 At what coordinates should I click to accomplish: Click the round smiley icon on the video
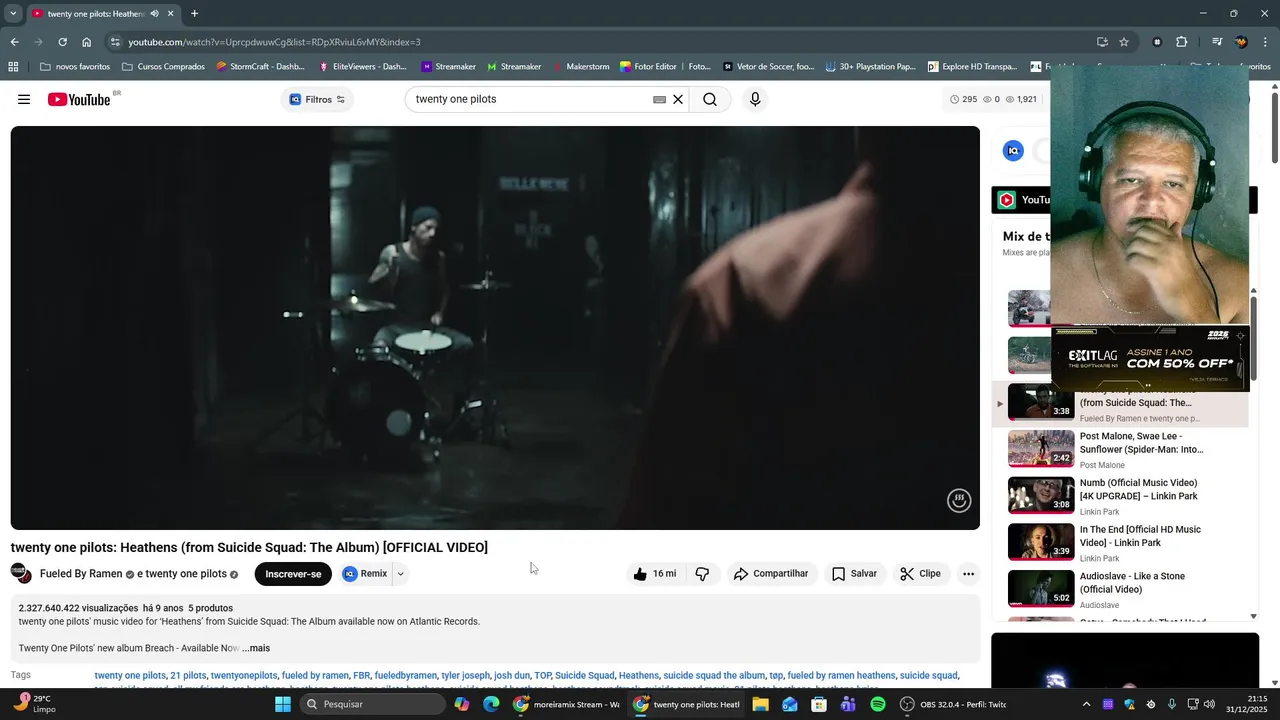959,501
